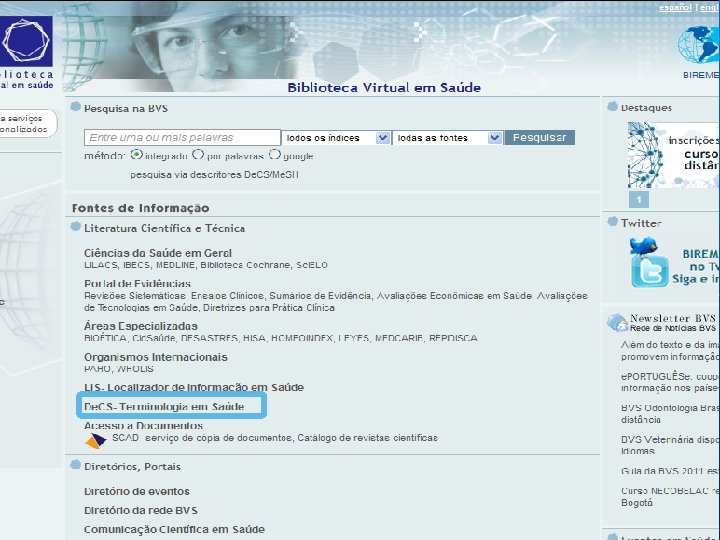This screenshot has height=540, width=720.
Task: Open LIS - Localizador de Informação em Saúde
Action: [194, 387]
